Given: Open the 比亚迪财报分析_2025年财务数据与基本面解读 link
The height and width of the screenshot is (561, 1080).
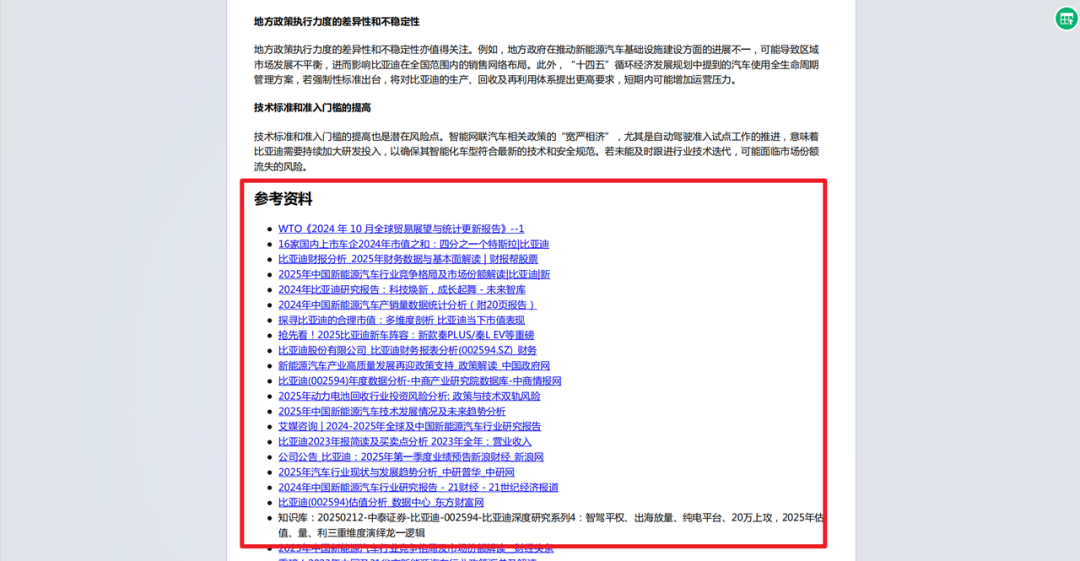Looking at the screenshot, I should click(x=408, y=259).
